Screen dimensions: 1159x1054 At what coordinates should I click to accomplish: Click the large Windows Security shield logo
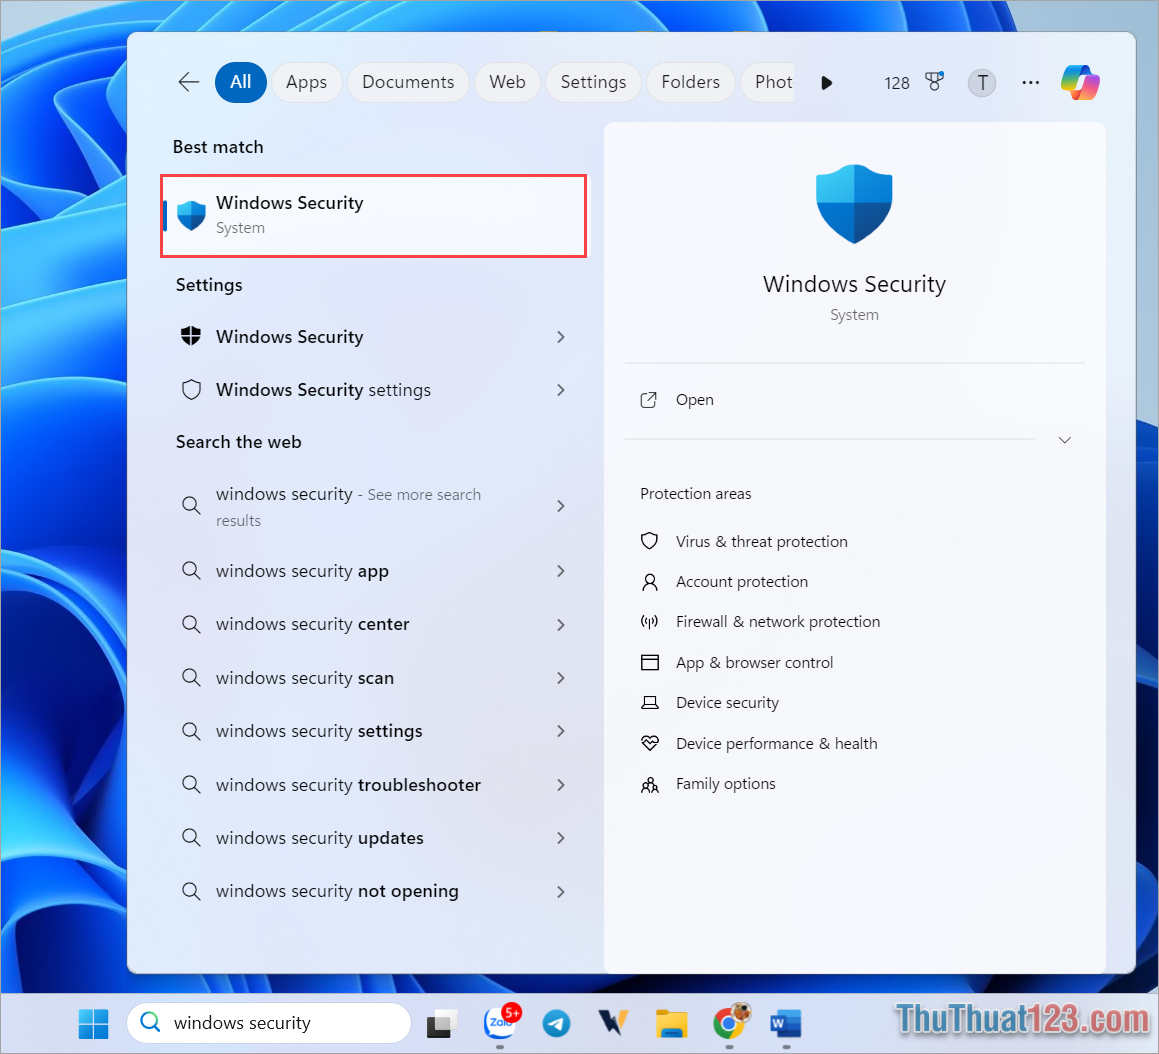coord(854,204)
